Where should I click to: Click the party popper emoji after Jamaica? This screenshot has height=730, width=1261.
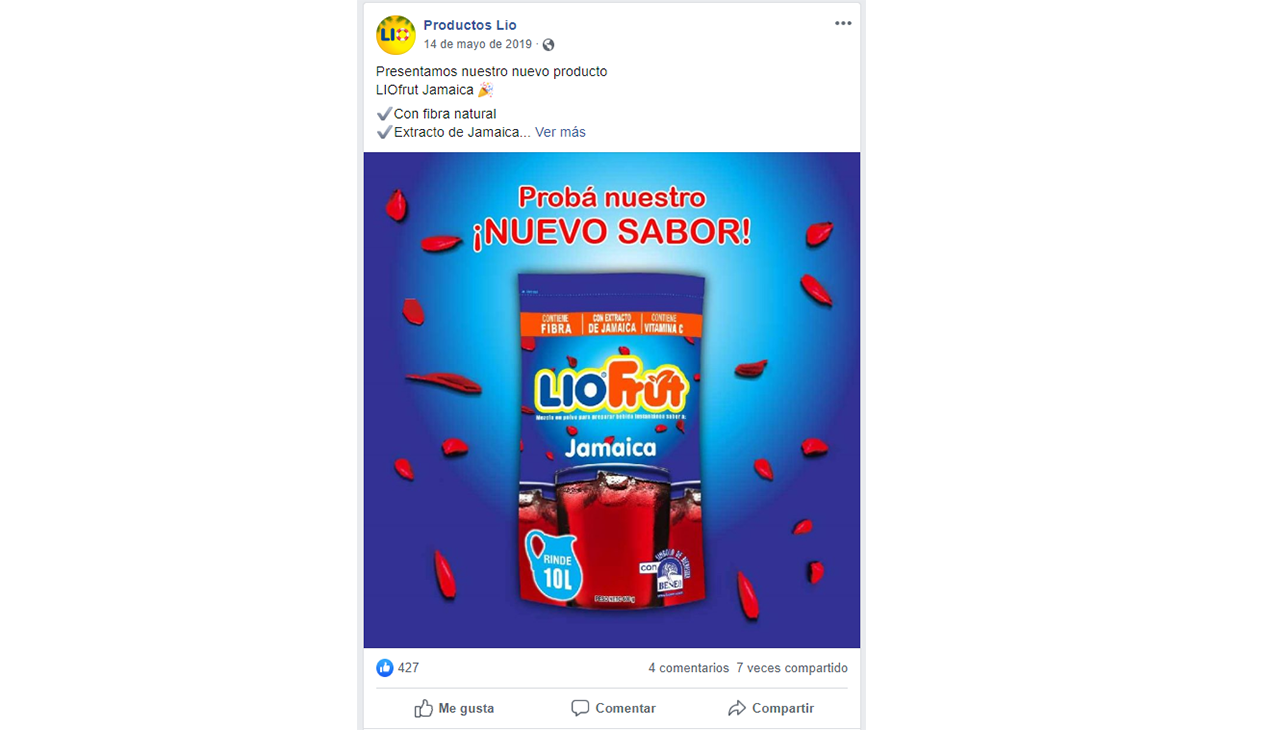[x=485, y=90]
